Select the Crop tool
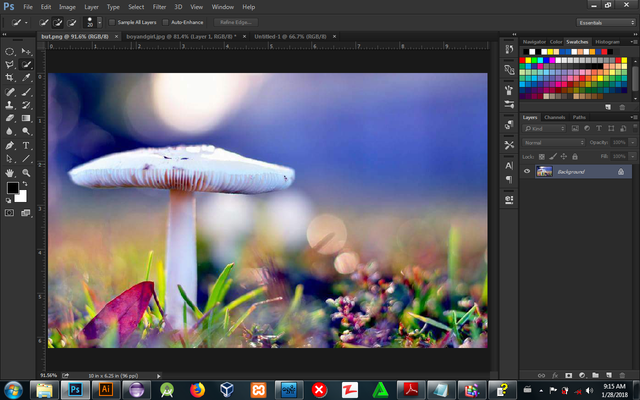This screenshot has width=640, height=400. click(x=10, y=77)
